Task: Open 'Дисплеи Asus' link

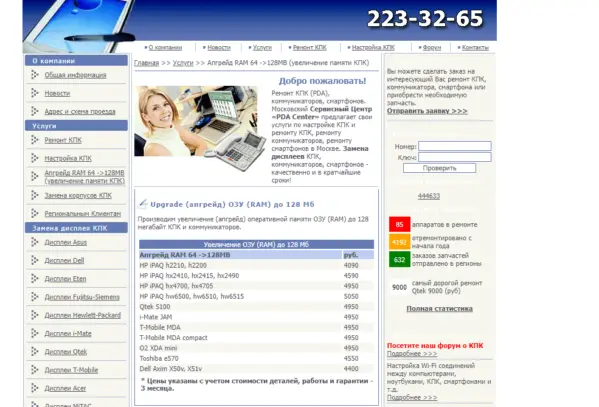Action: point(66,242)
